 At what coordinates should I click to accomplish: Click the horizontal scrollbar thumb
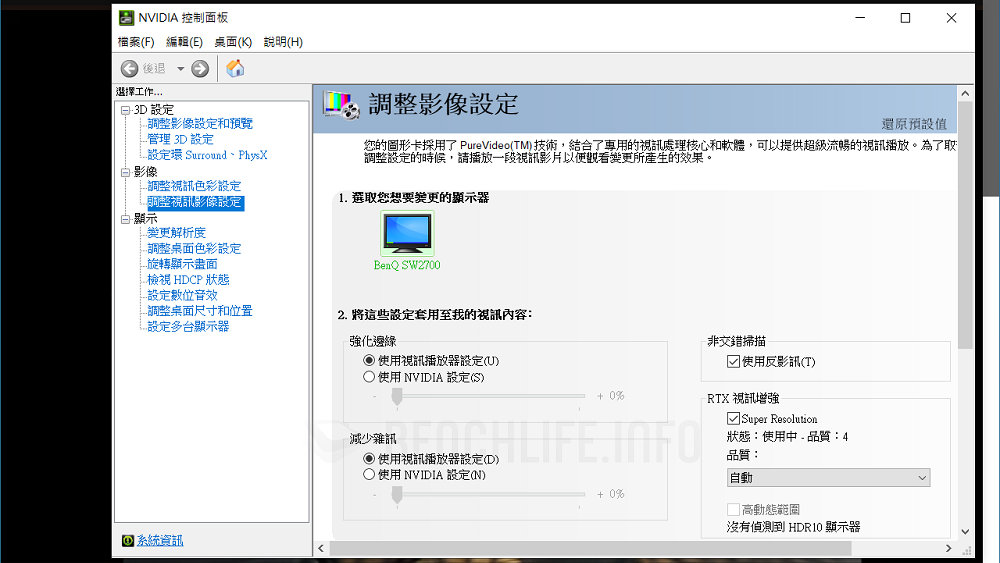590,548
